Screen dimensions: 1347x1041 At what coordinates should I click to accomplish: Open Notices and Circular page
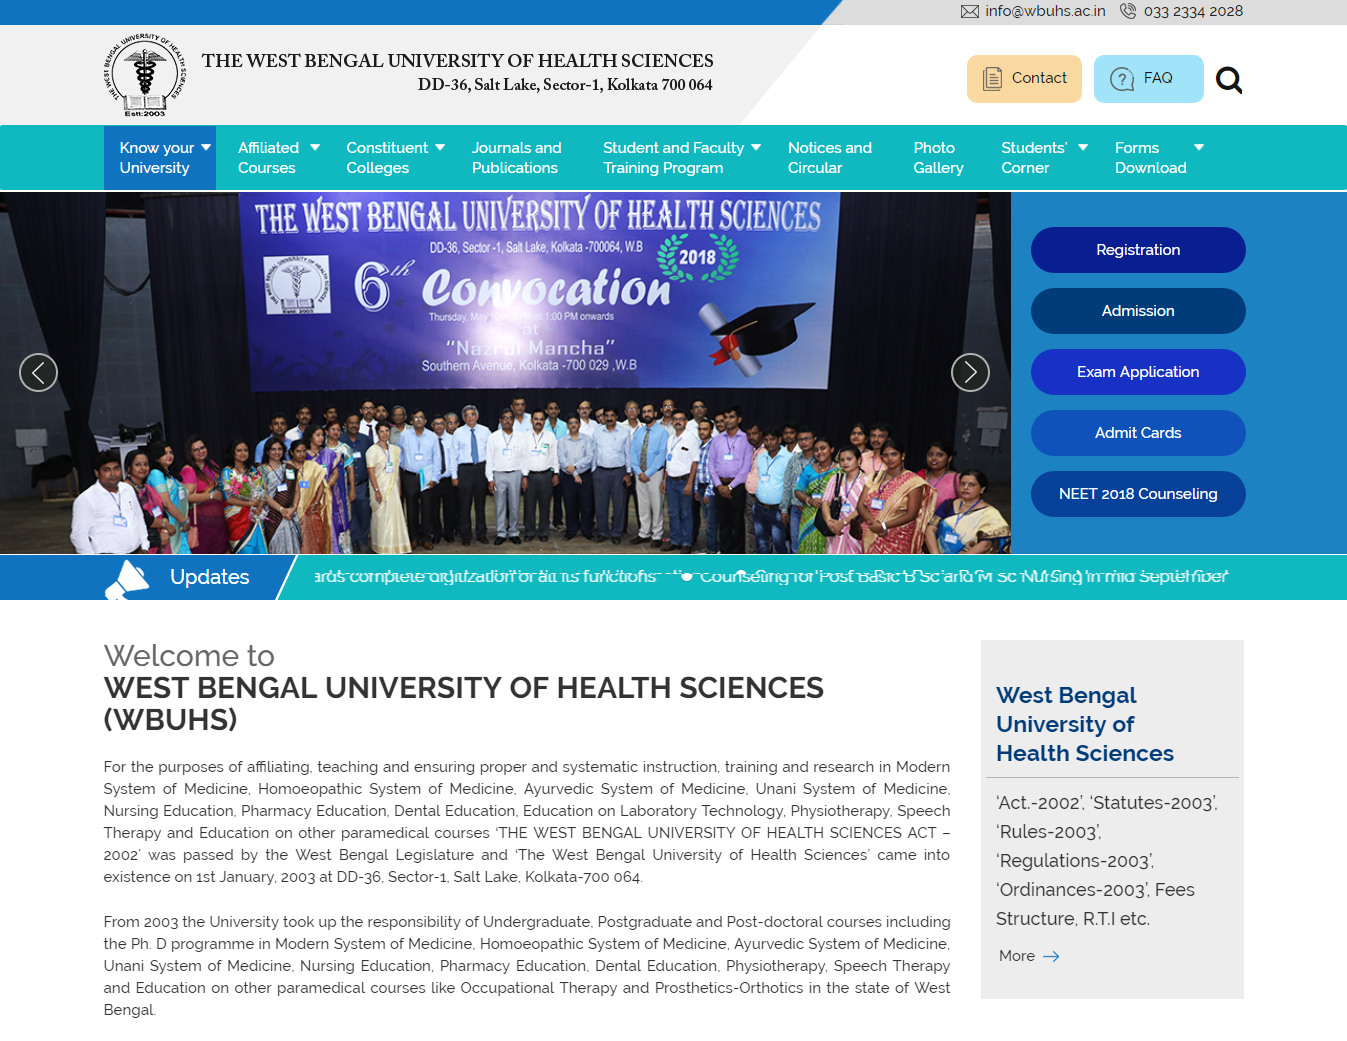[x=830, y=158]
